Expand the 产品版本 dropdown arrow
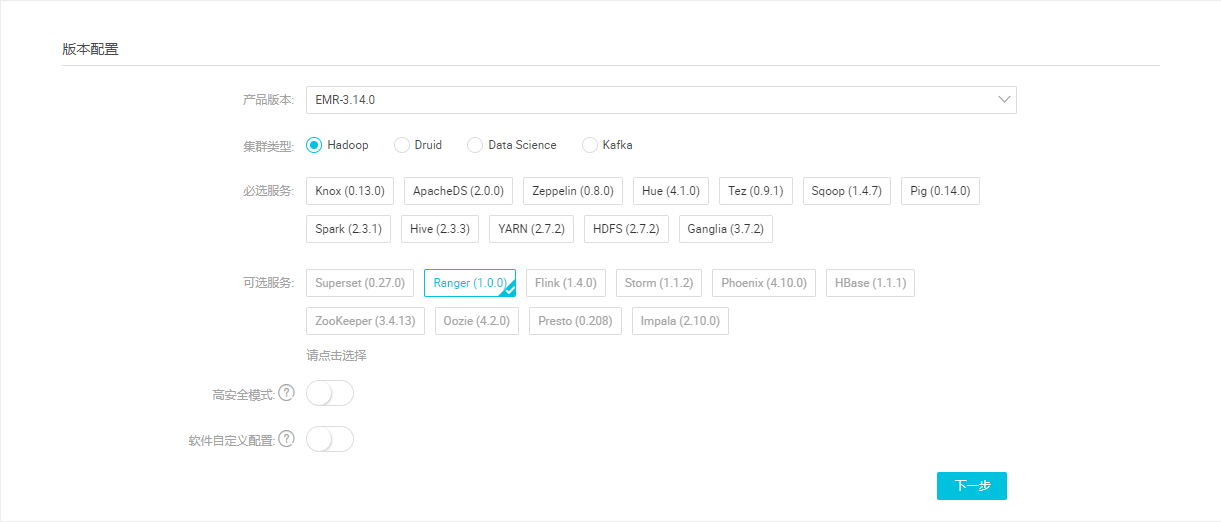 (x=1004, y=100)
